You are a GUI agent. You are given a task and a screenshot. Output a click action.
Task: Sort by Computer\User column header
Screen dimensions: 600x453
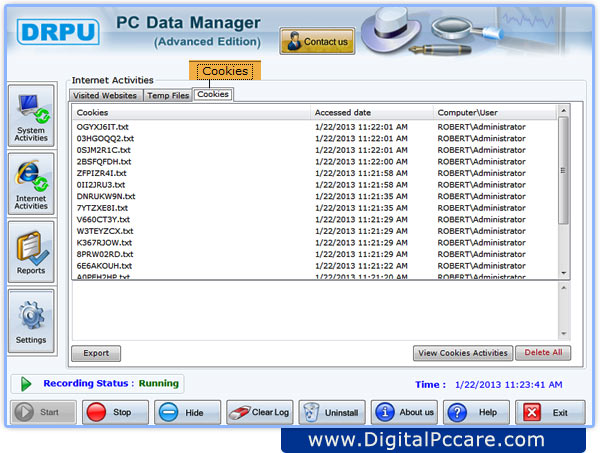495,112
